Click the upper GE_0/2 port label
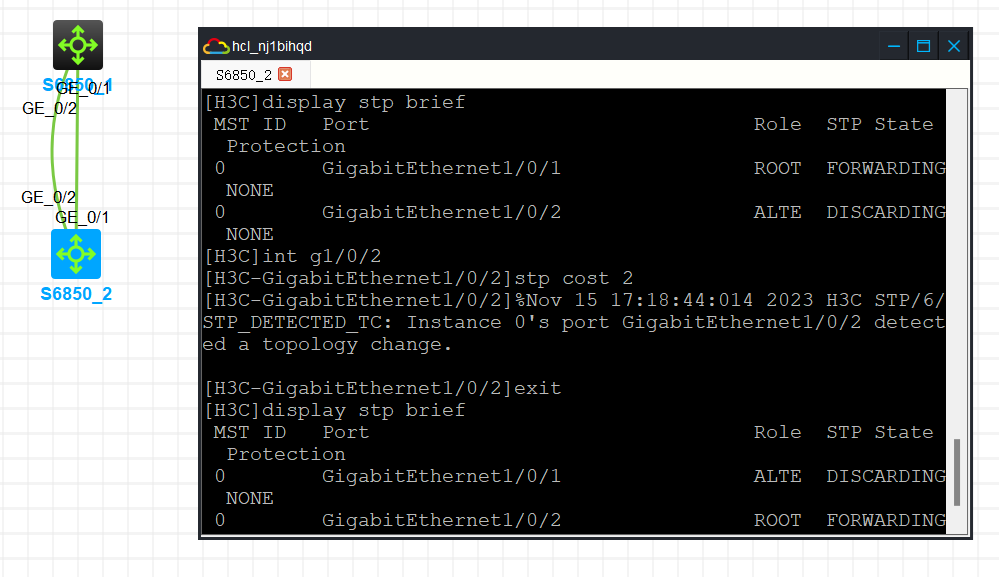The width and height of the screenshot is (999, 577). click(49, 108)
